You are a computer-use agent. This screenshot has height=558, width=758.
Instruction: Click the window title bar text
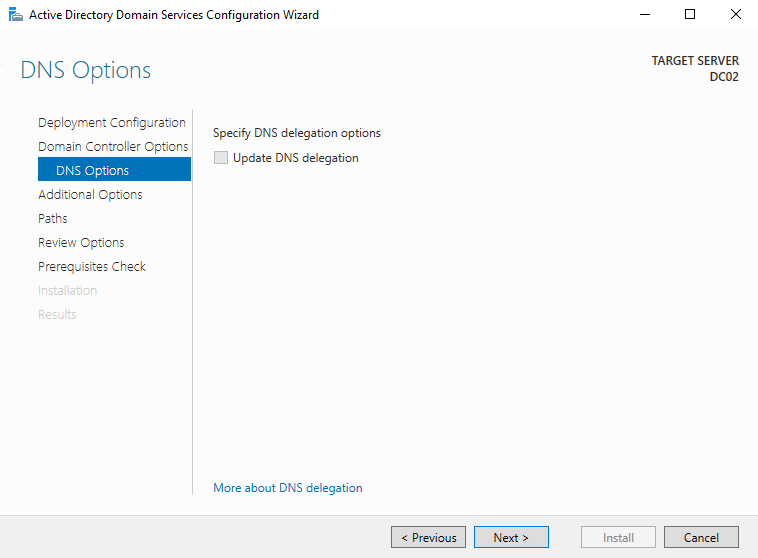pos(174,15)
